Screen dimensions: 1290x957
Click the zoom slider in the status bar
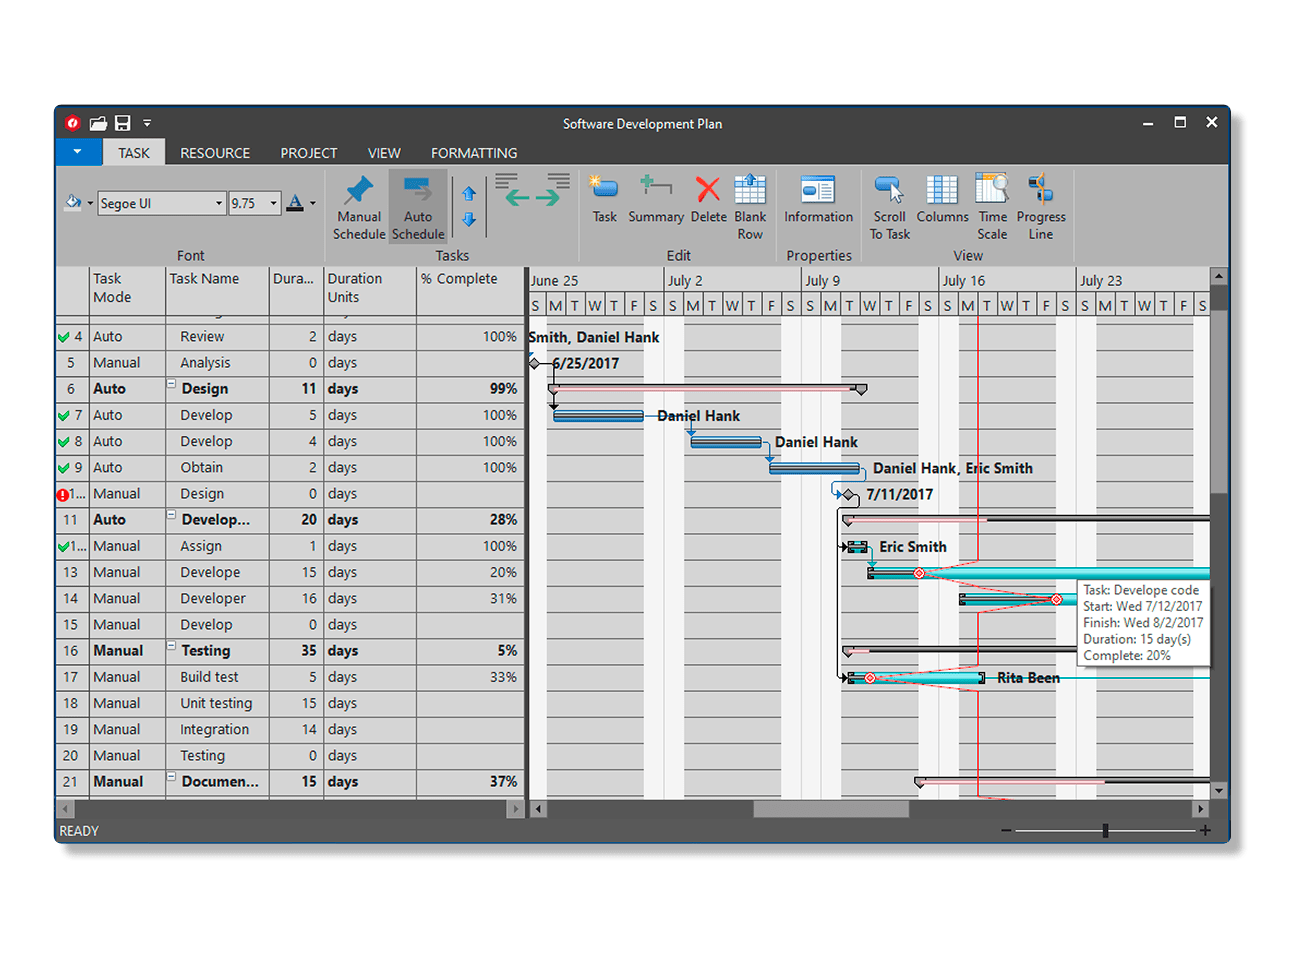pyautogui.click(x=1105, y=830)
